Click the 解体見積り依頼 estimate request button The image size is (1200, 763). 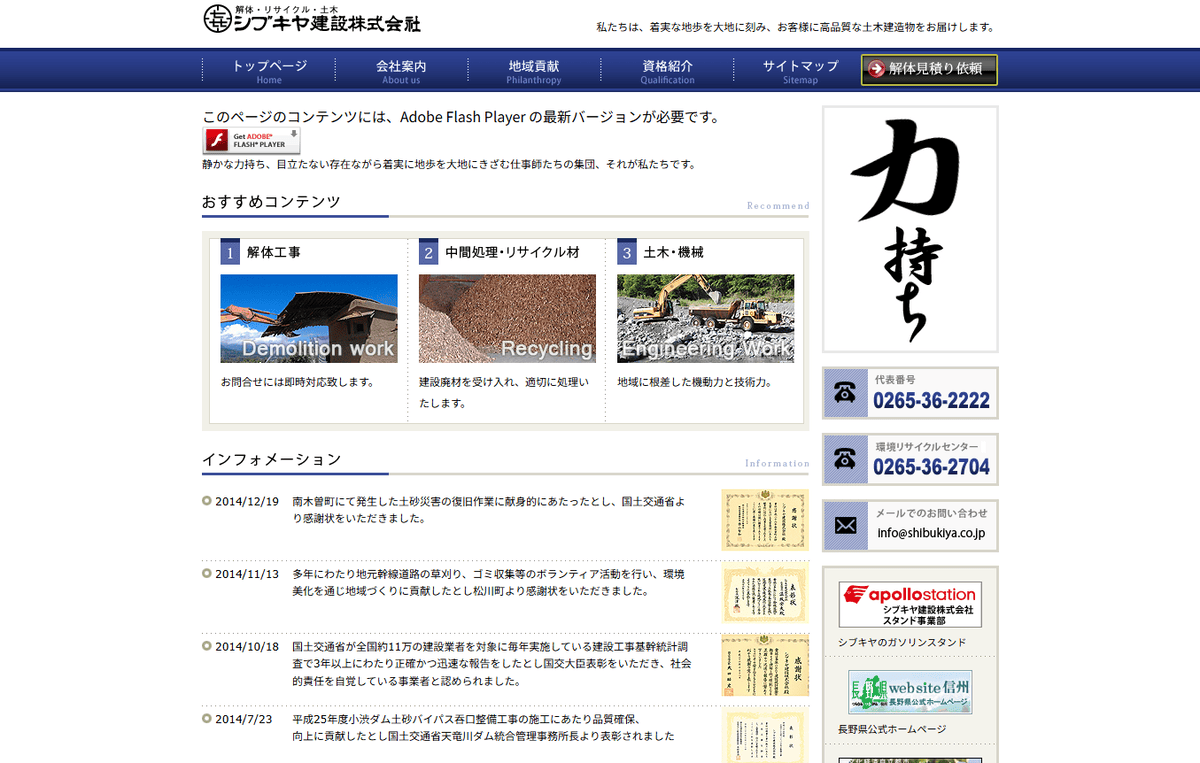click(928, 70)
